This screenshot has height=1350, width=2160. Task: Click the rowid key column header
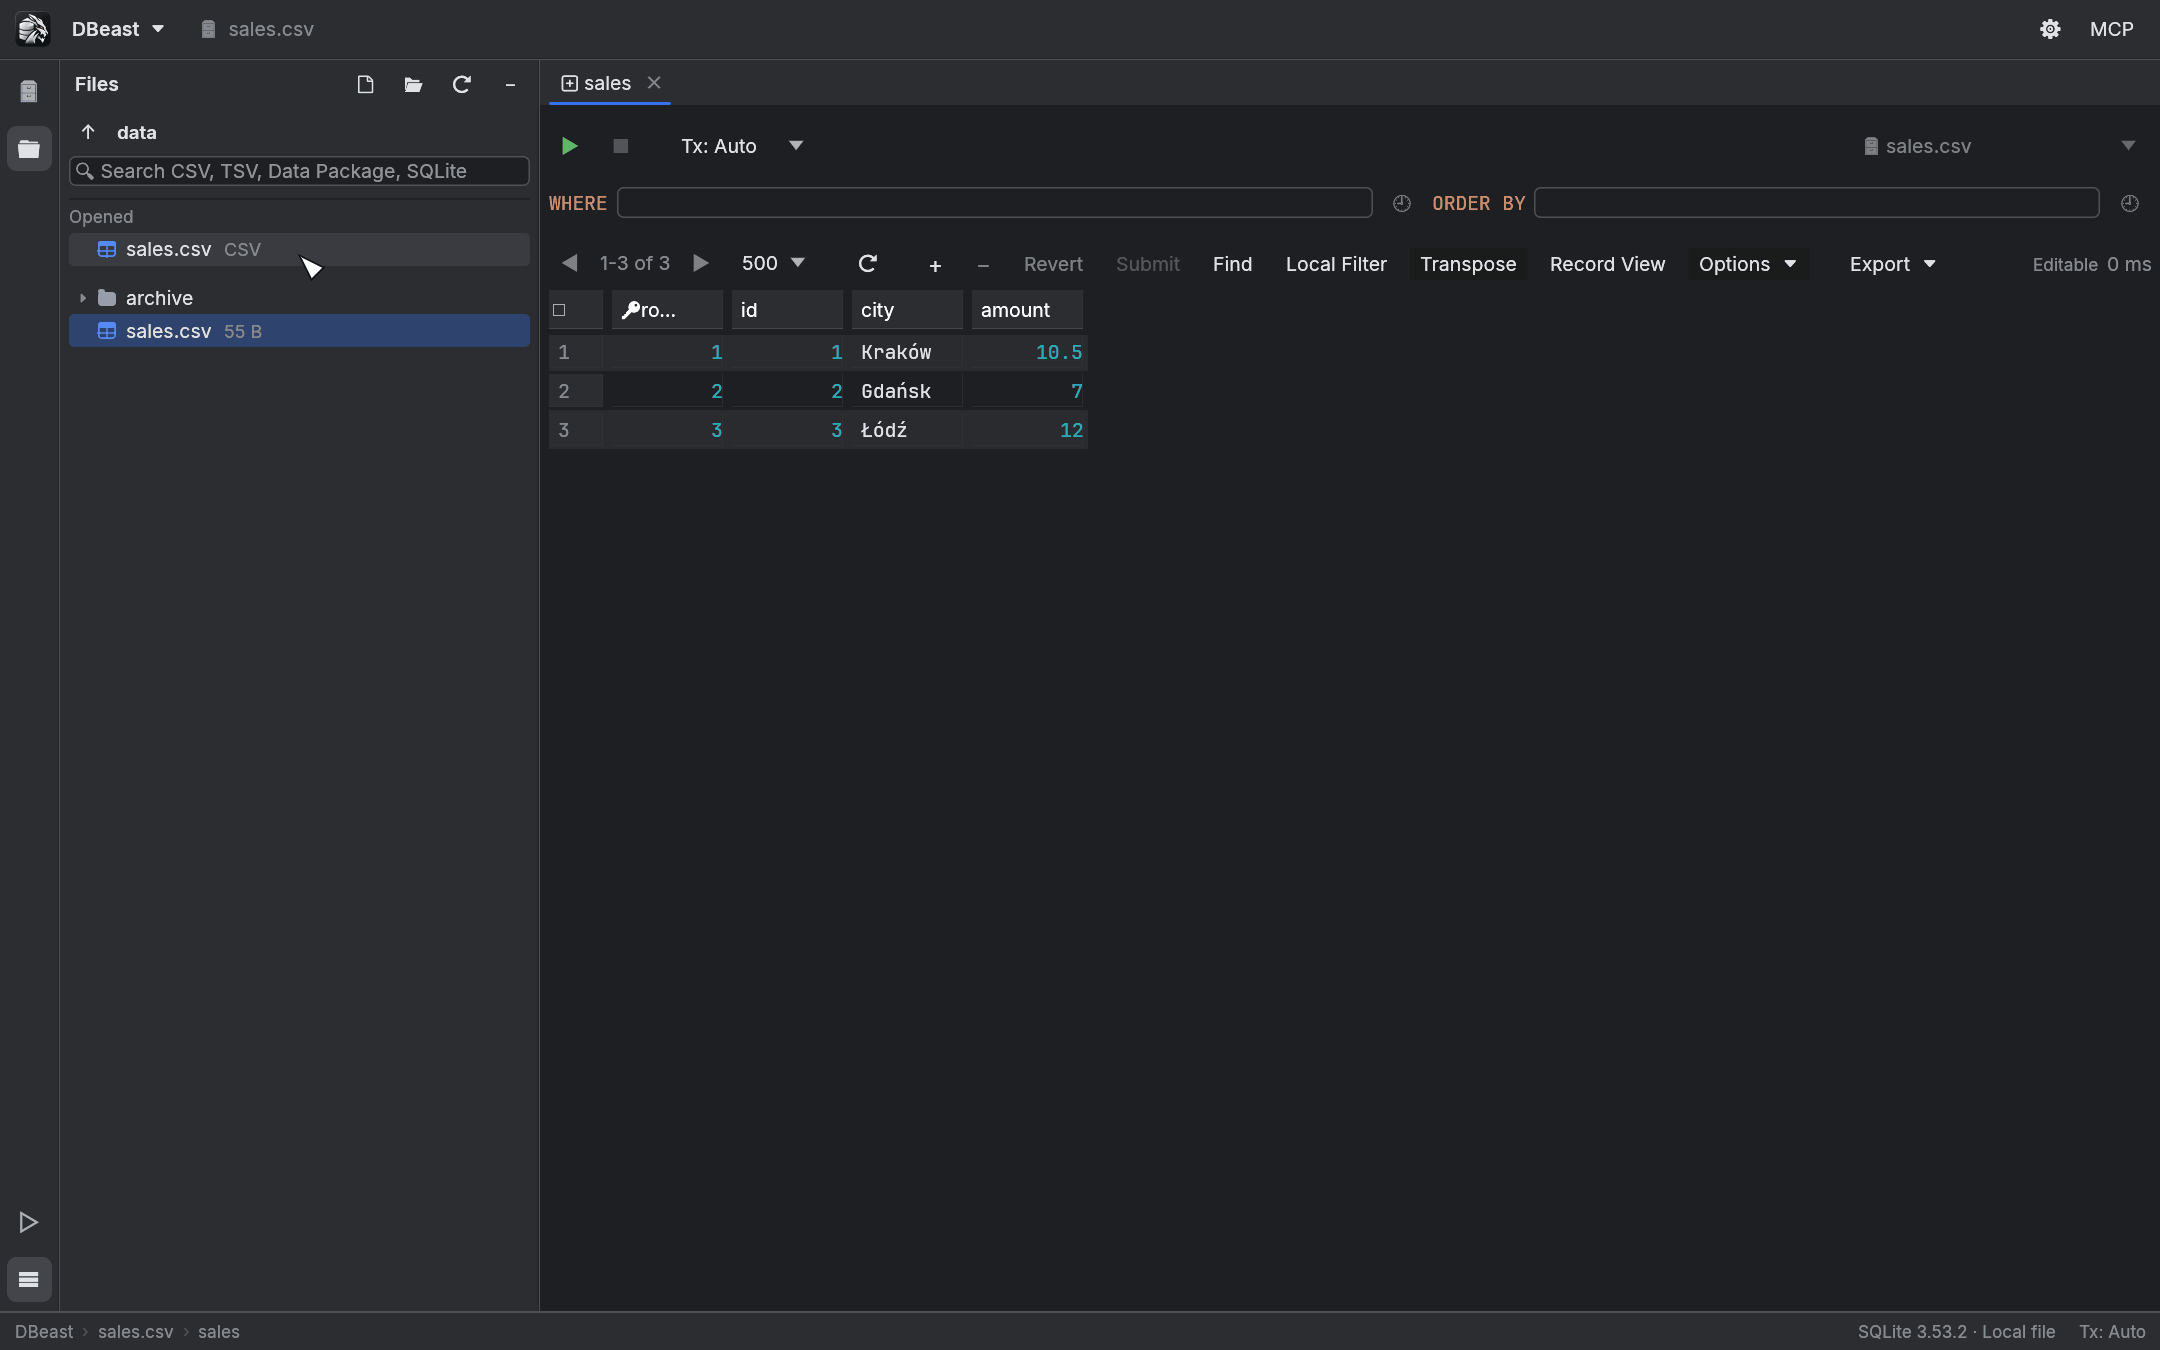coord(667,310)
